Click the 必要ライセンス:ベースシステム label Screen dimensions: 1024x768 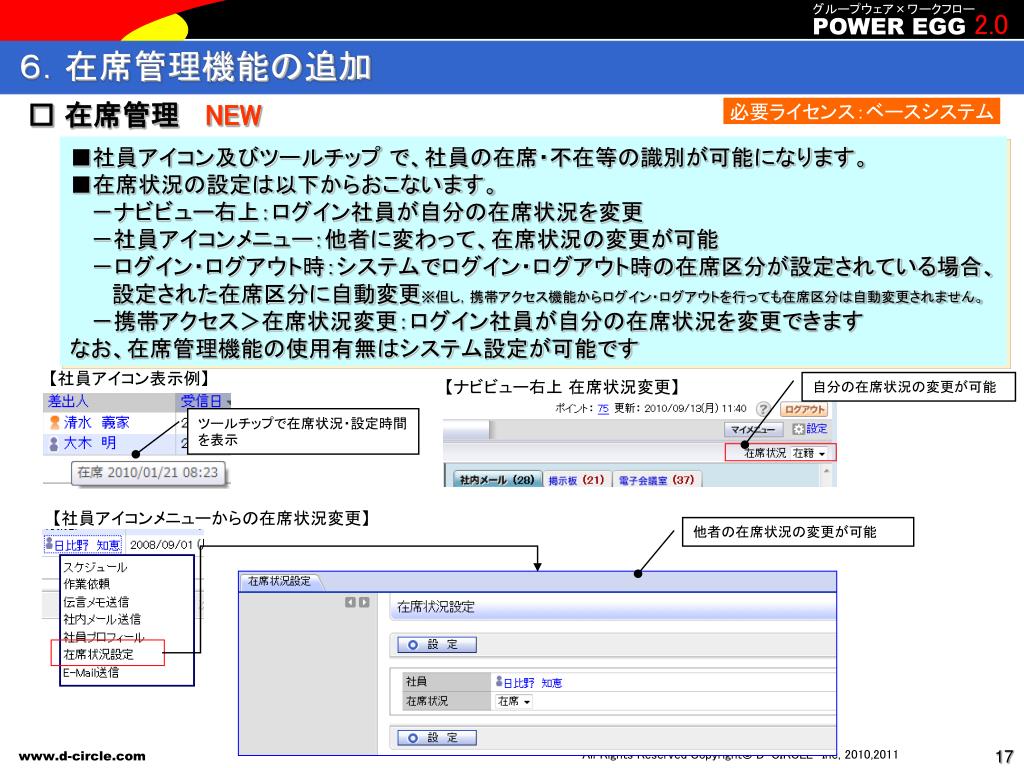pyautogui.click(x=861, y=111)
